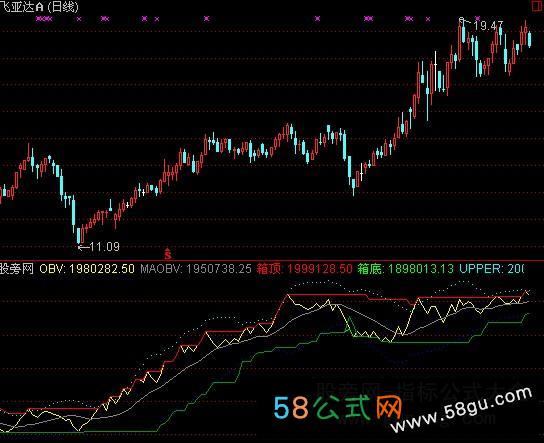
Task: Select the red 箱顶 value label
Action: point(305,269)
